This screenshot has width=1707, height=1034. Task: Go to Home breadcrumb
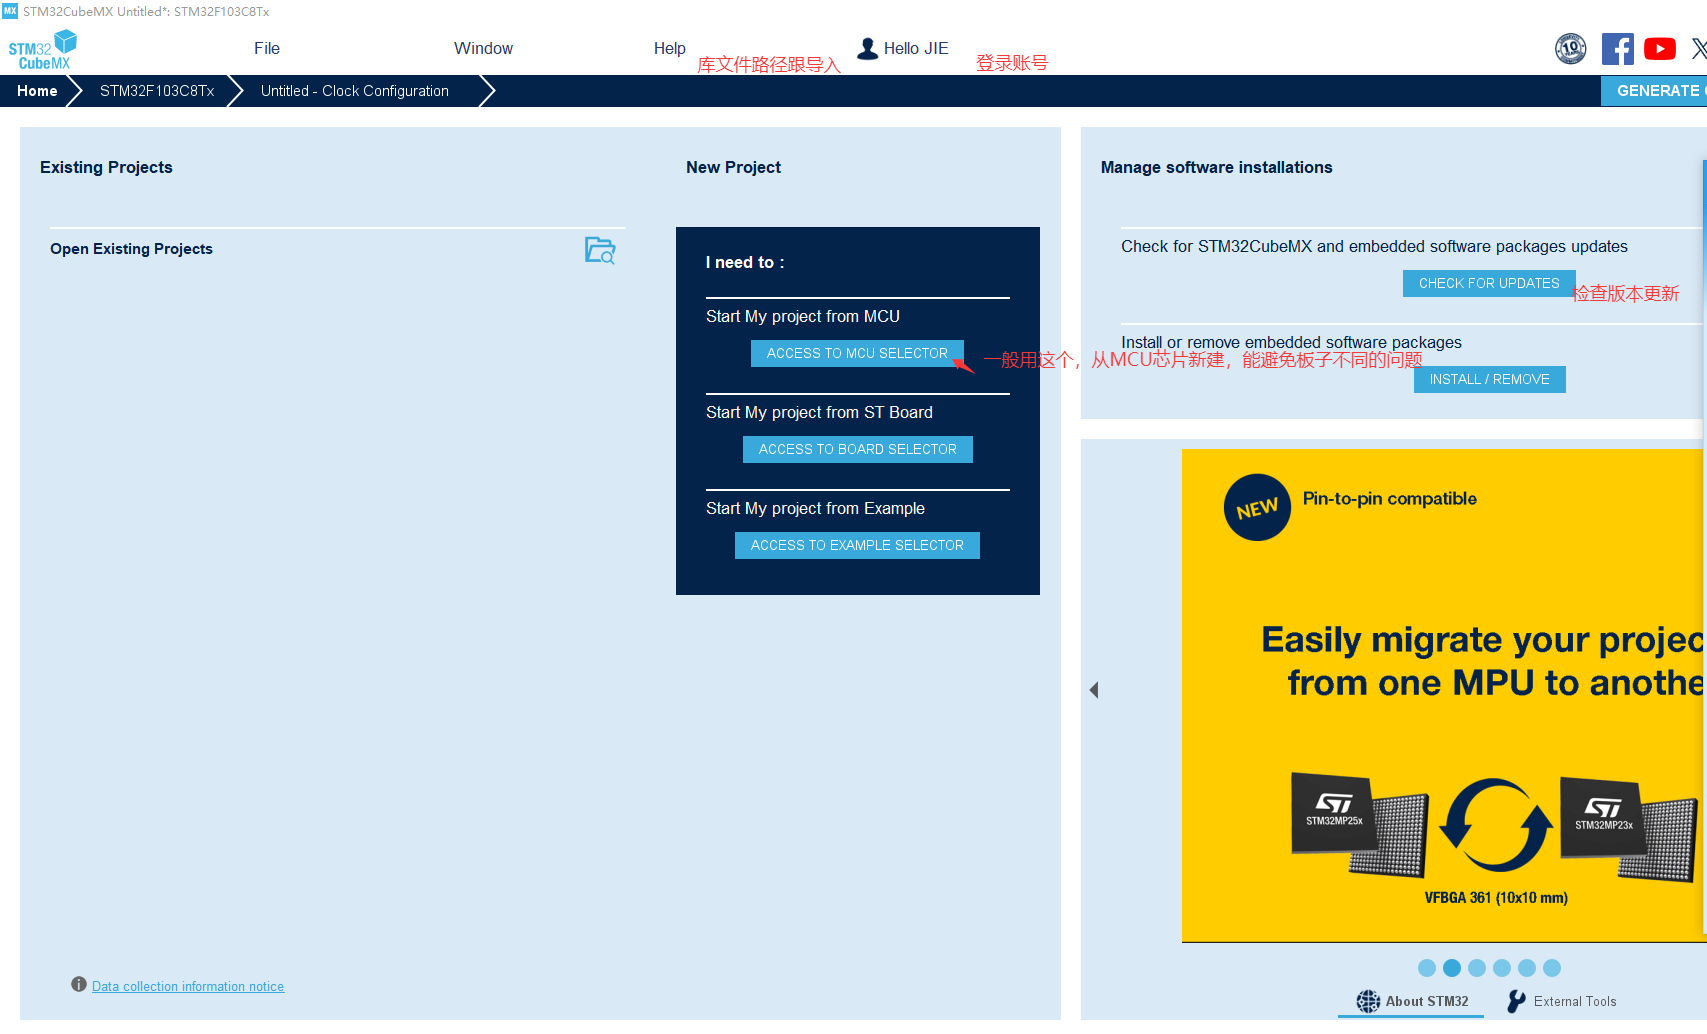(37, 91)
